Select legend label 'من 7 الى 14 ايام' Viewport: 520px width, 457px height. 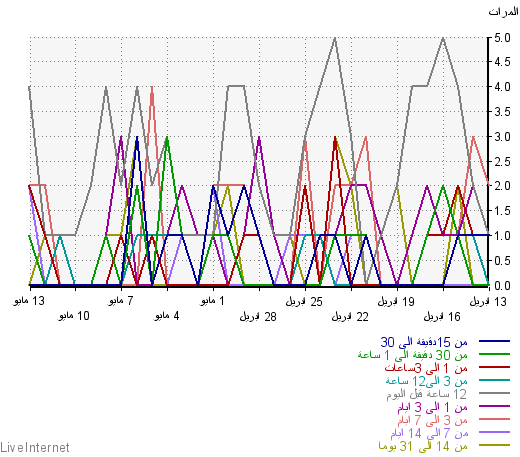(429, 433)
